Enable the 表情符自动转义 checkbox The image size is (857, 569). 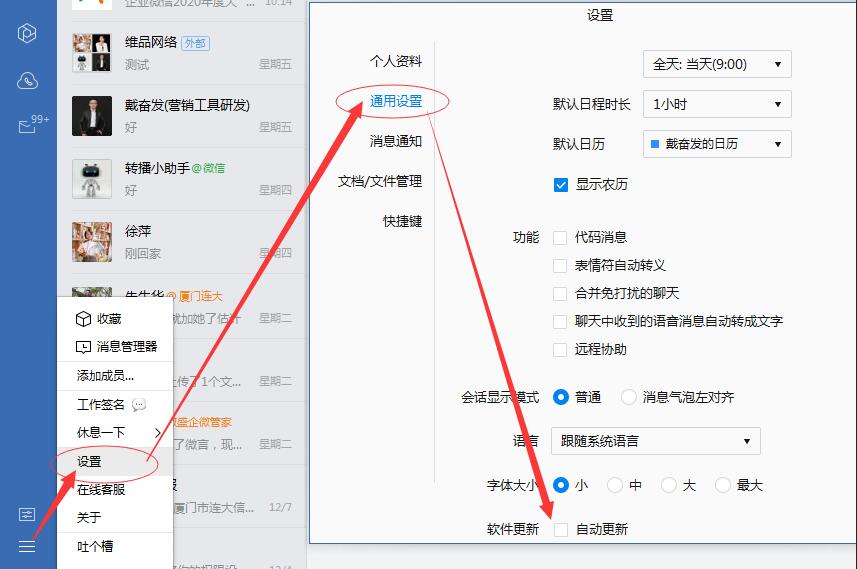[560, 266]
